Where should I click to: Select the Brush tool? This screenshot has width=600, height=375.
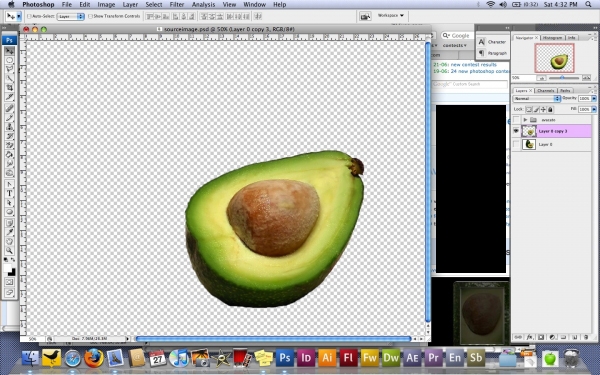10,118
